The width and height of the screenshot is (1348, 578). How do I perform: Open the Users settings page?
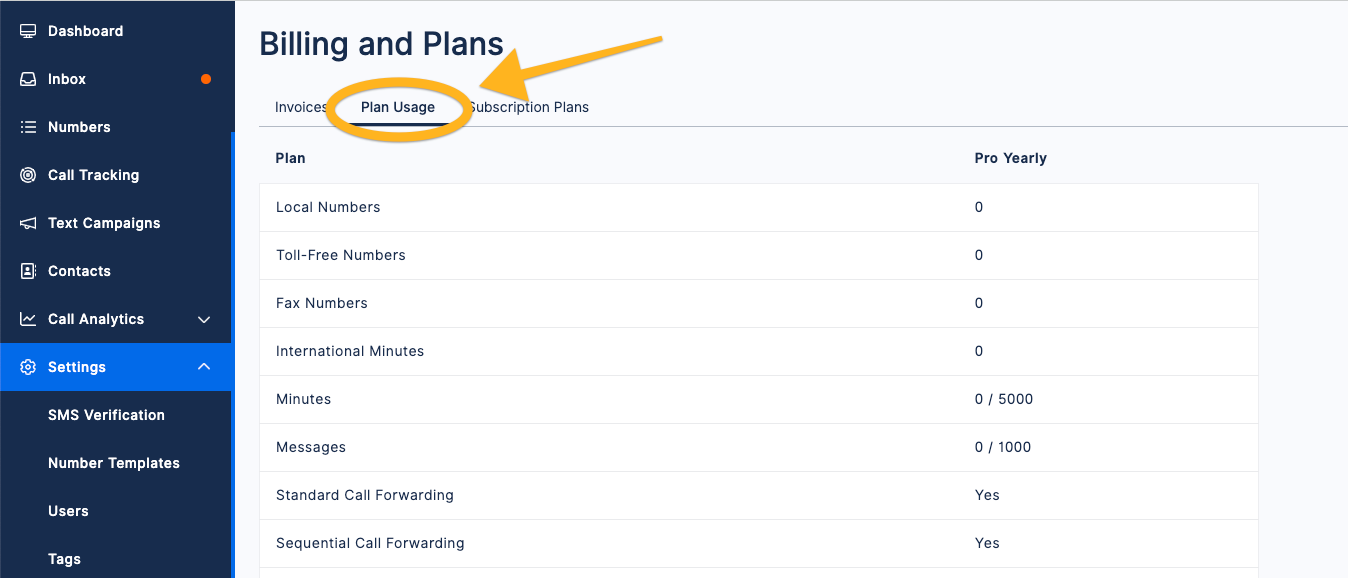[x=68, y=511]
